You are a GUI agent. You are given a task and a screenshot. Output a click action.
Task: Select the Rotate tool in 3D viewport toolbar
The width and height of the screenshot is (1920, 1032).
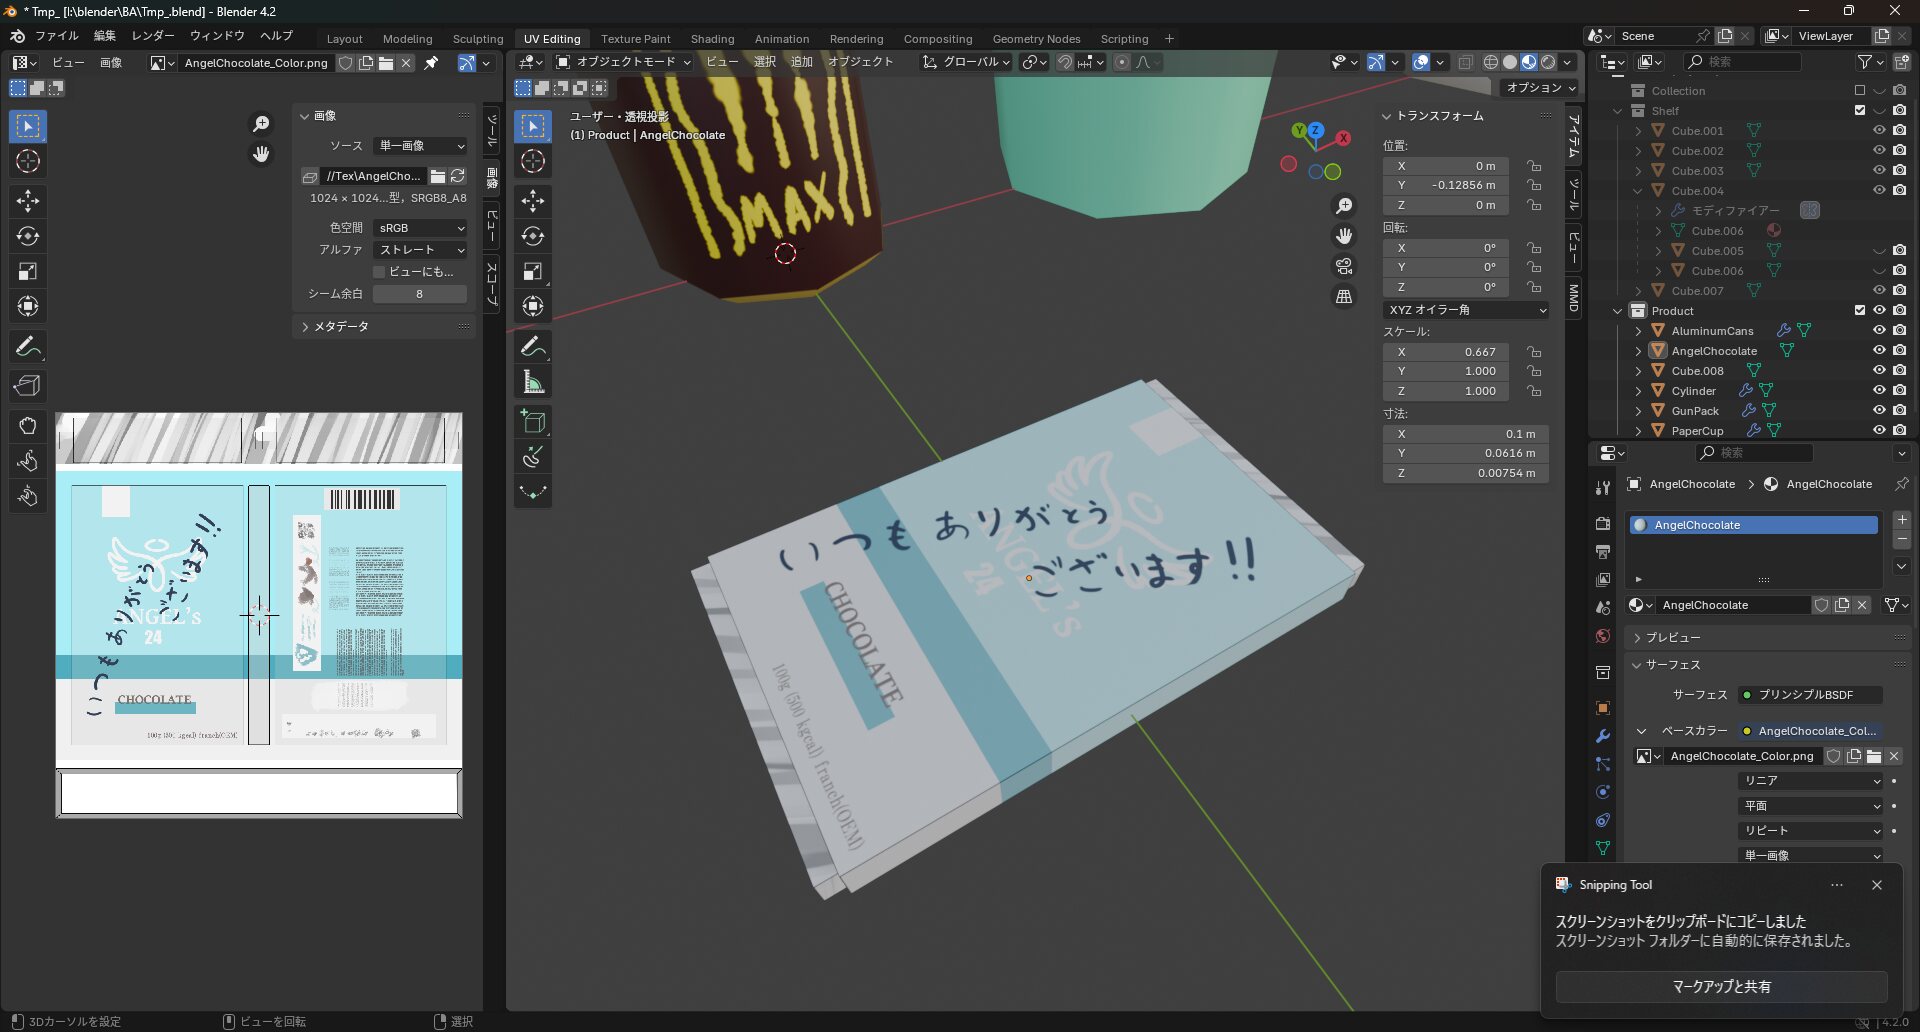coord(533,236)
